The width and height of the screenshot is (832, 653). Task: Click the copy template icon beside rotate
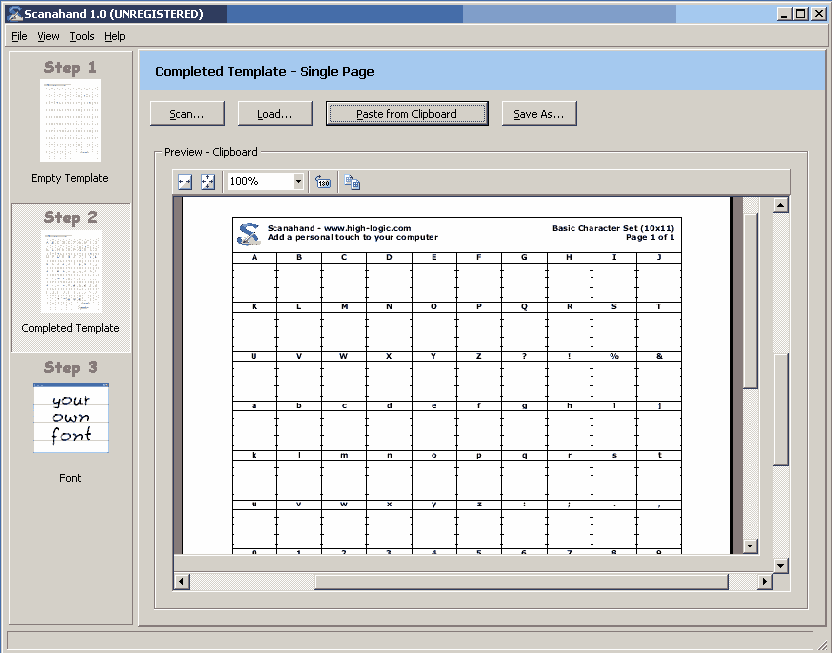click(x=352, y=182)
